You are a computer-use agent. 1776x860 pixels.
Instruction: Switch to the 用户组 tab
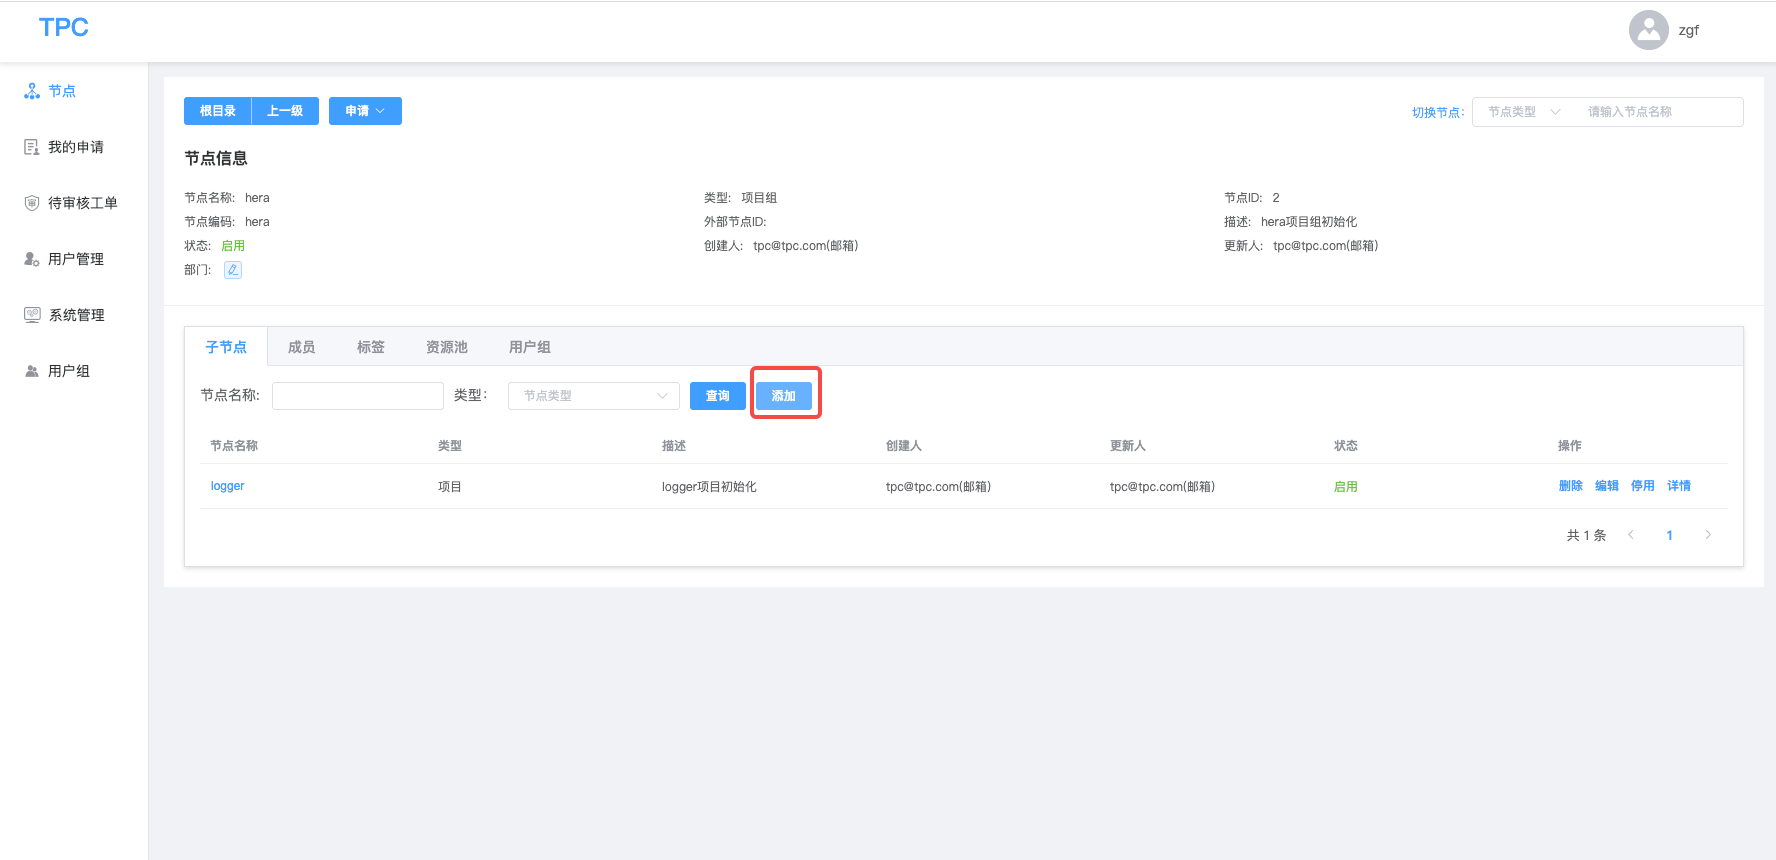point(530,347)
